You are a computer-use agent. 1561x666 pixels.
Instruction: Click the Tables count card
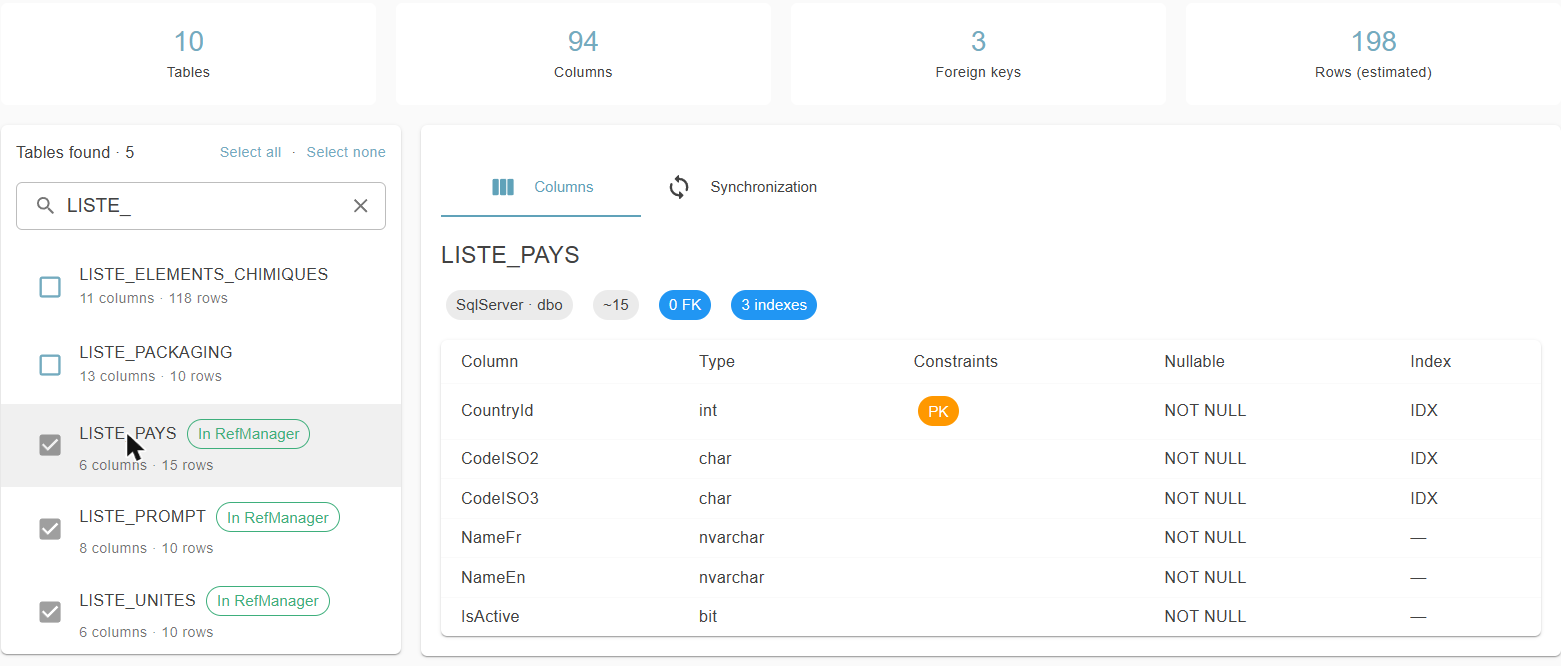click(x=188, y=53)
